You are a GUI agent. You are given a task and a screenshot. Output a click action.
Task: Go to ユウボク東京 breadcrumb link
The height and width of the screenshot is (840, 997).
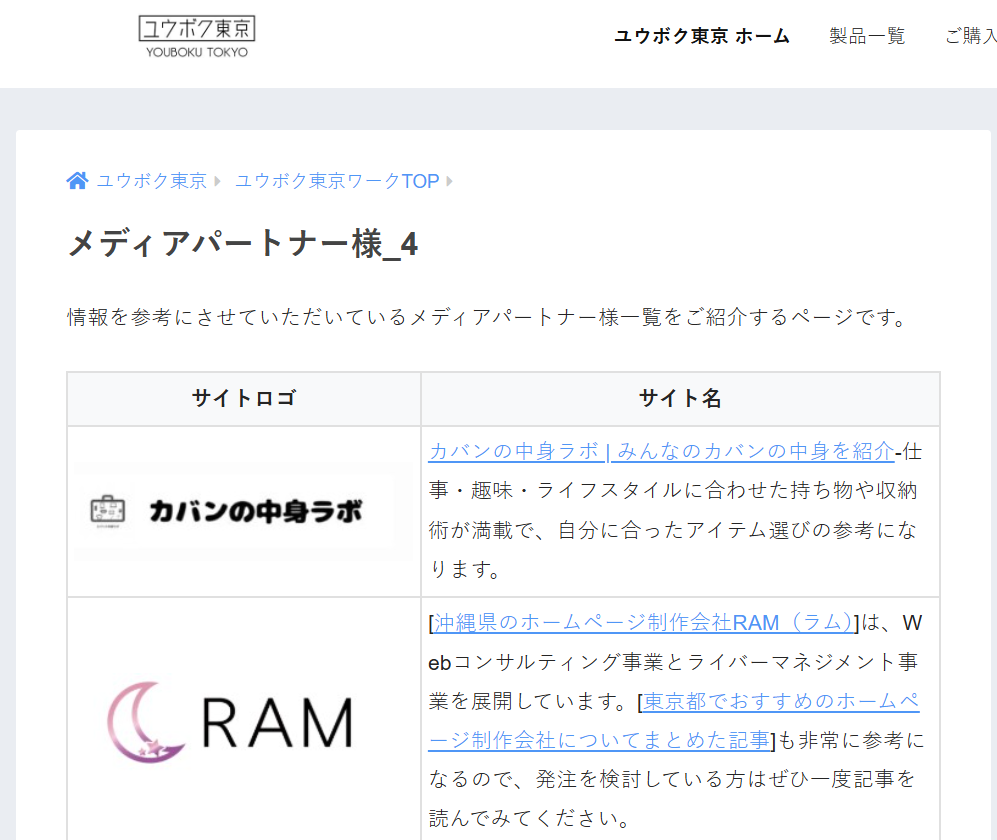pos(152,181)
